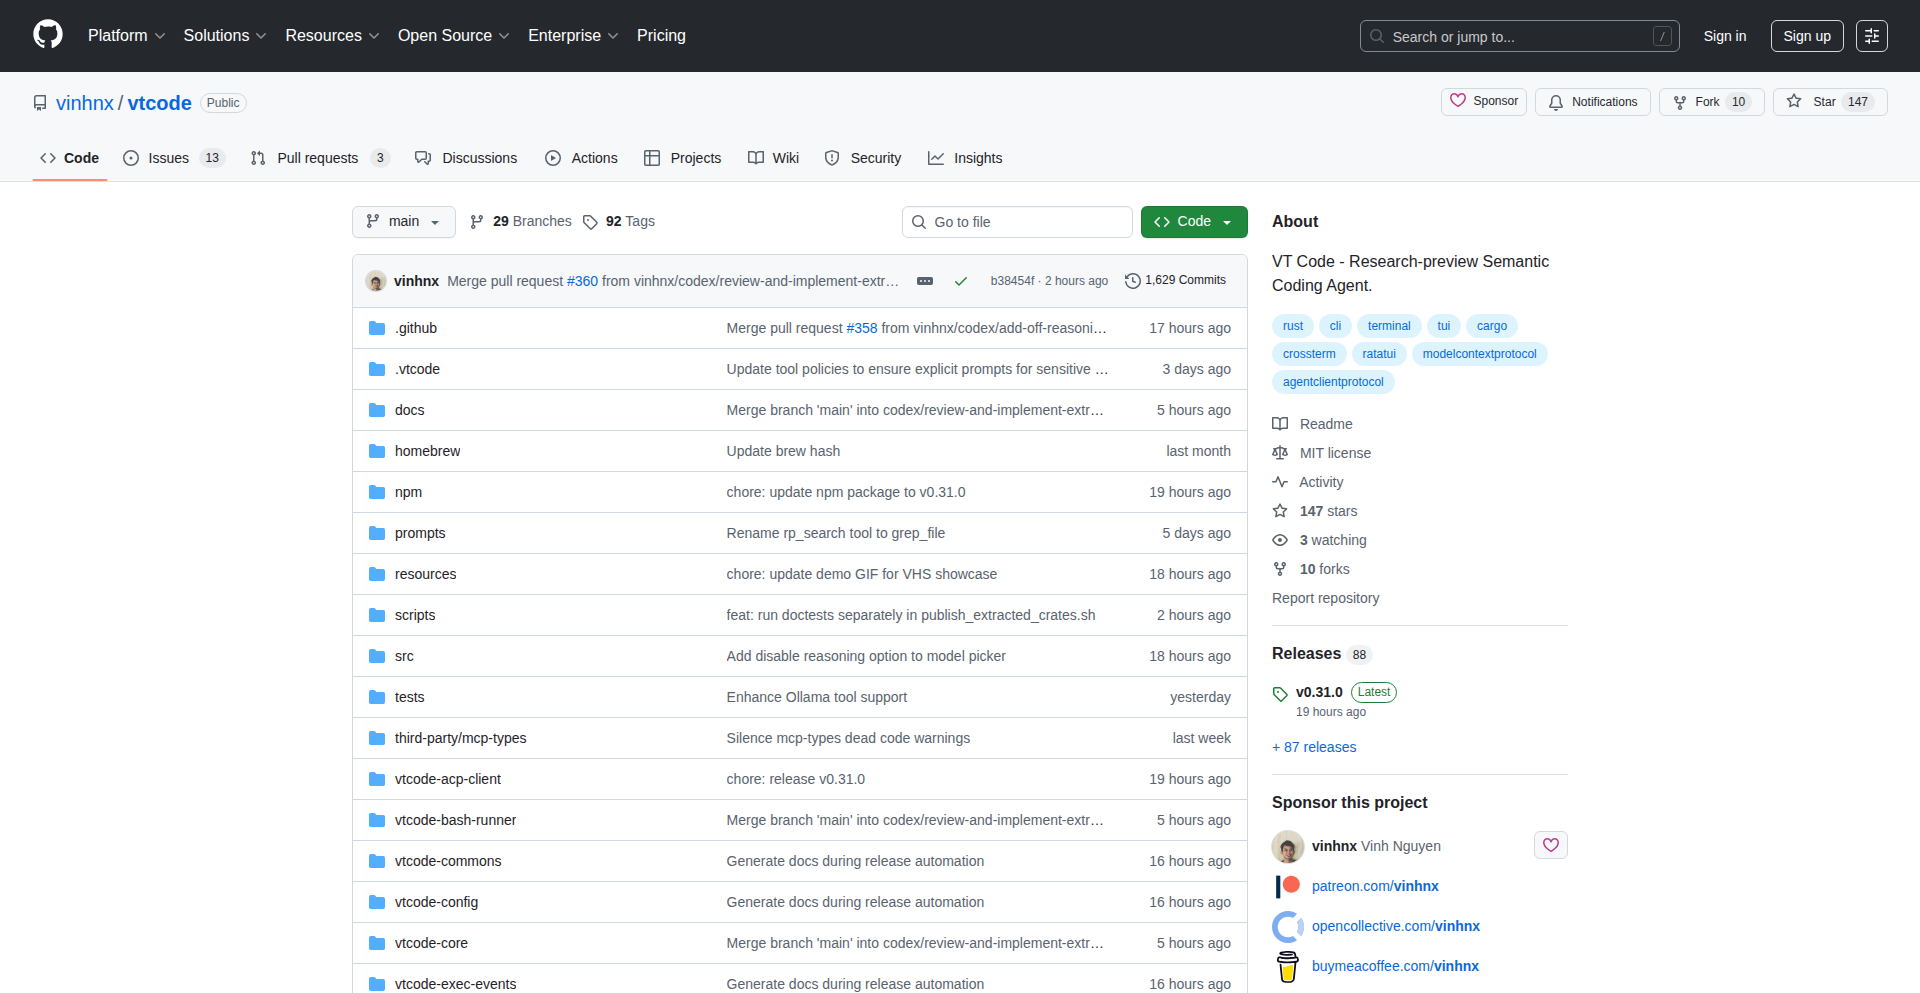Open the Projects tab
The image size is (1920, 993).
682,158
